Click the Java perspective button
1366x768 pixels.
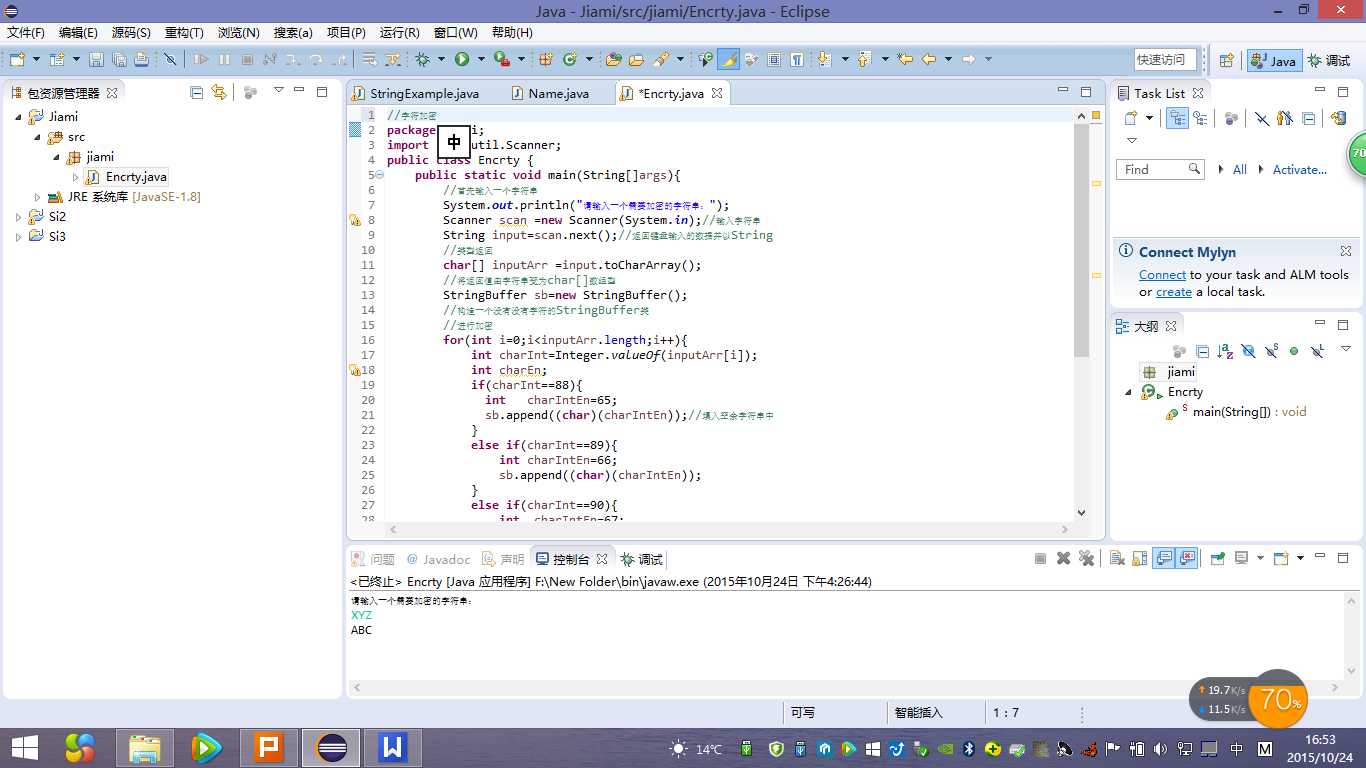coord(1273,60)
